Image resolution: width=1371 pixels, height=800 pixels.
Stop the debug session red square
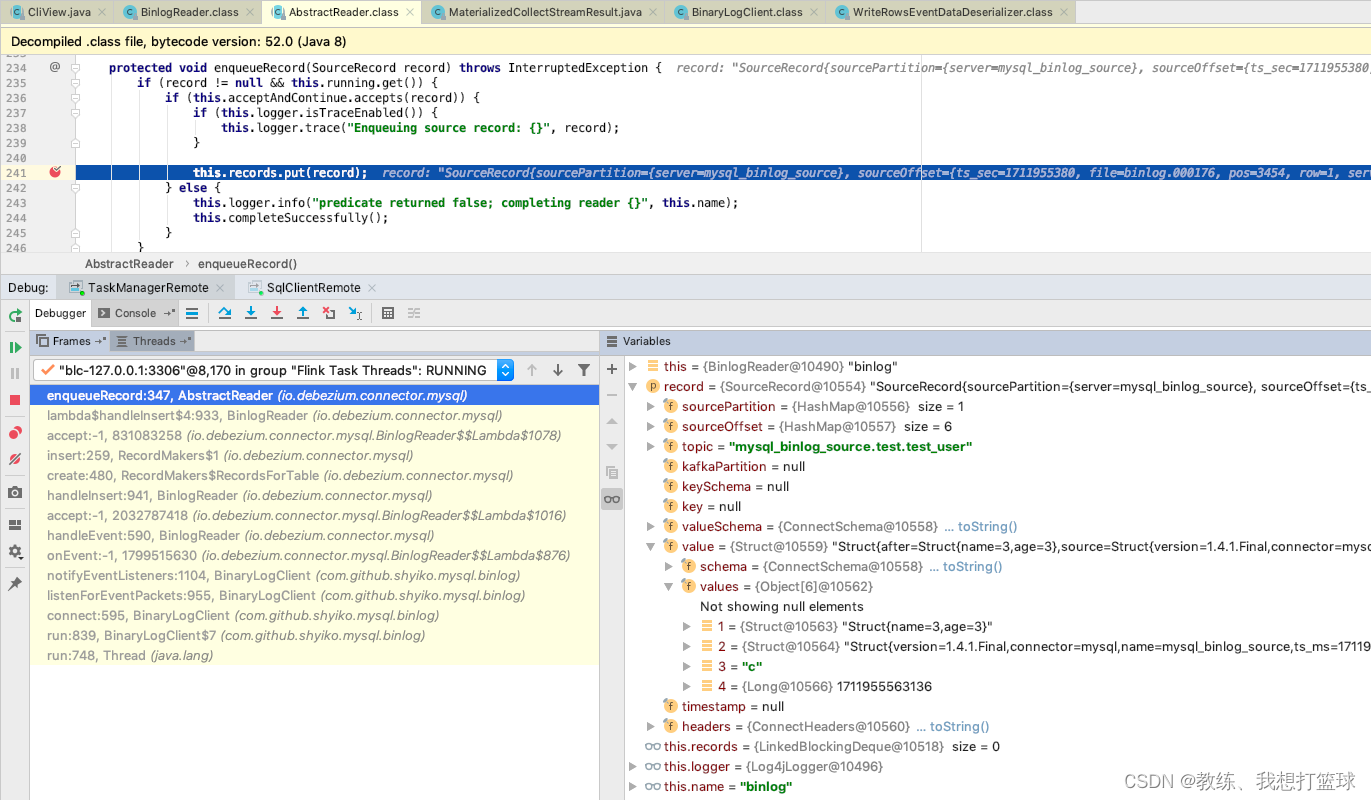tap(15, 399)
